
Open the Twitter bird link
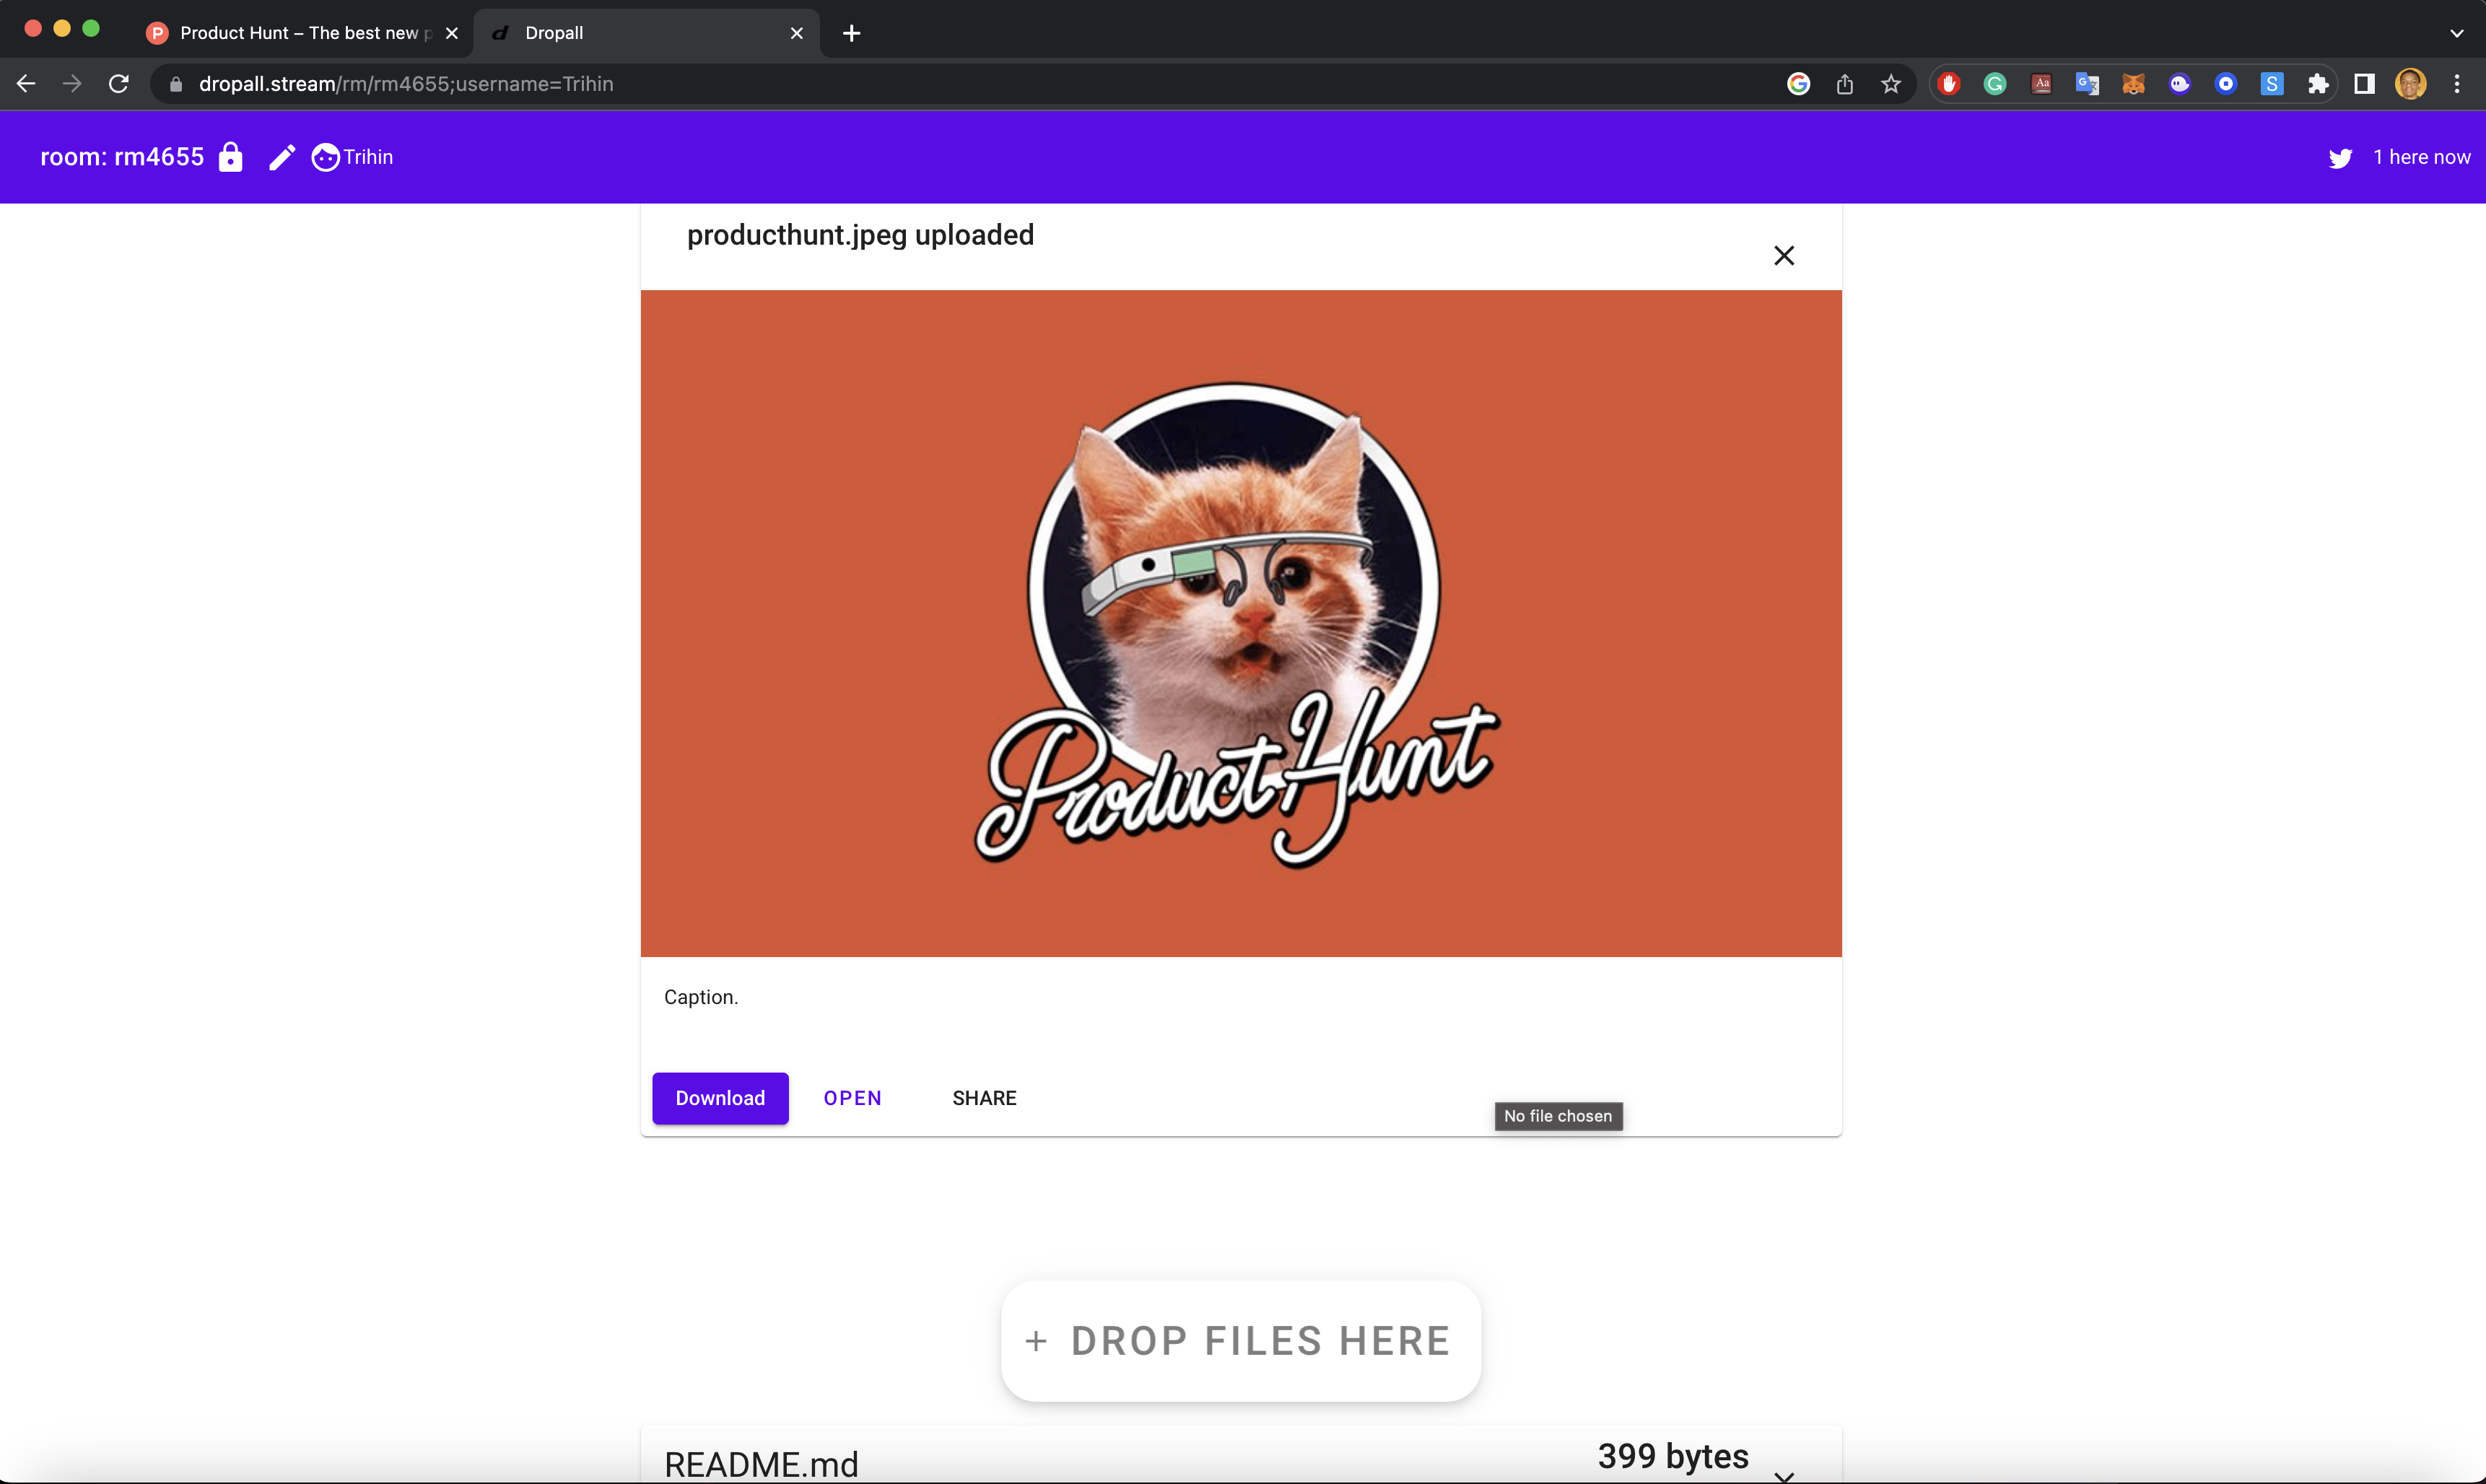coord(2340,158)
